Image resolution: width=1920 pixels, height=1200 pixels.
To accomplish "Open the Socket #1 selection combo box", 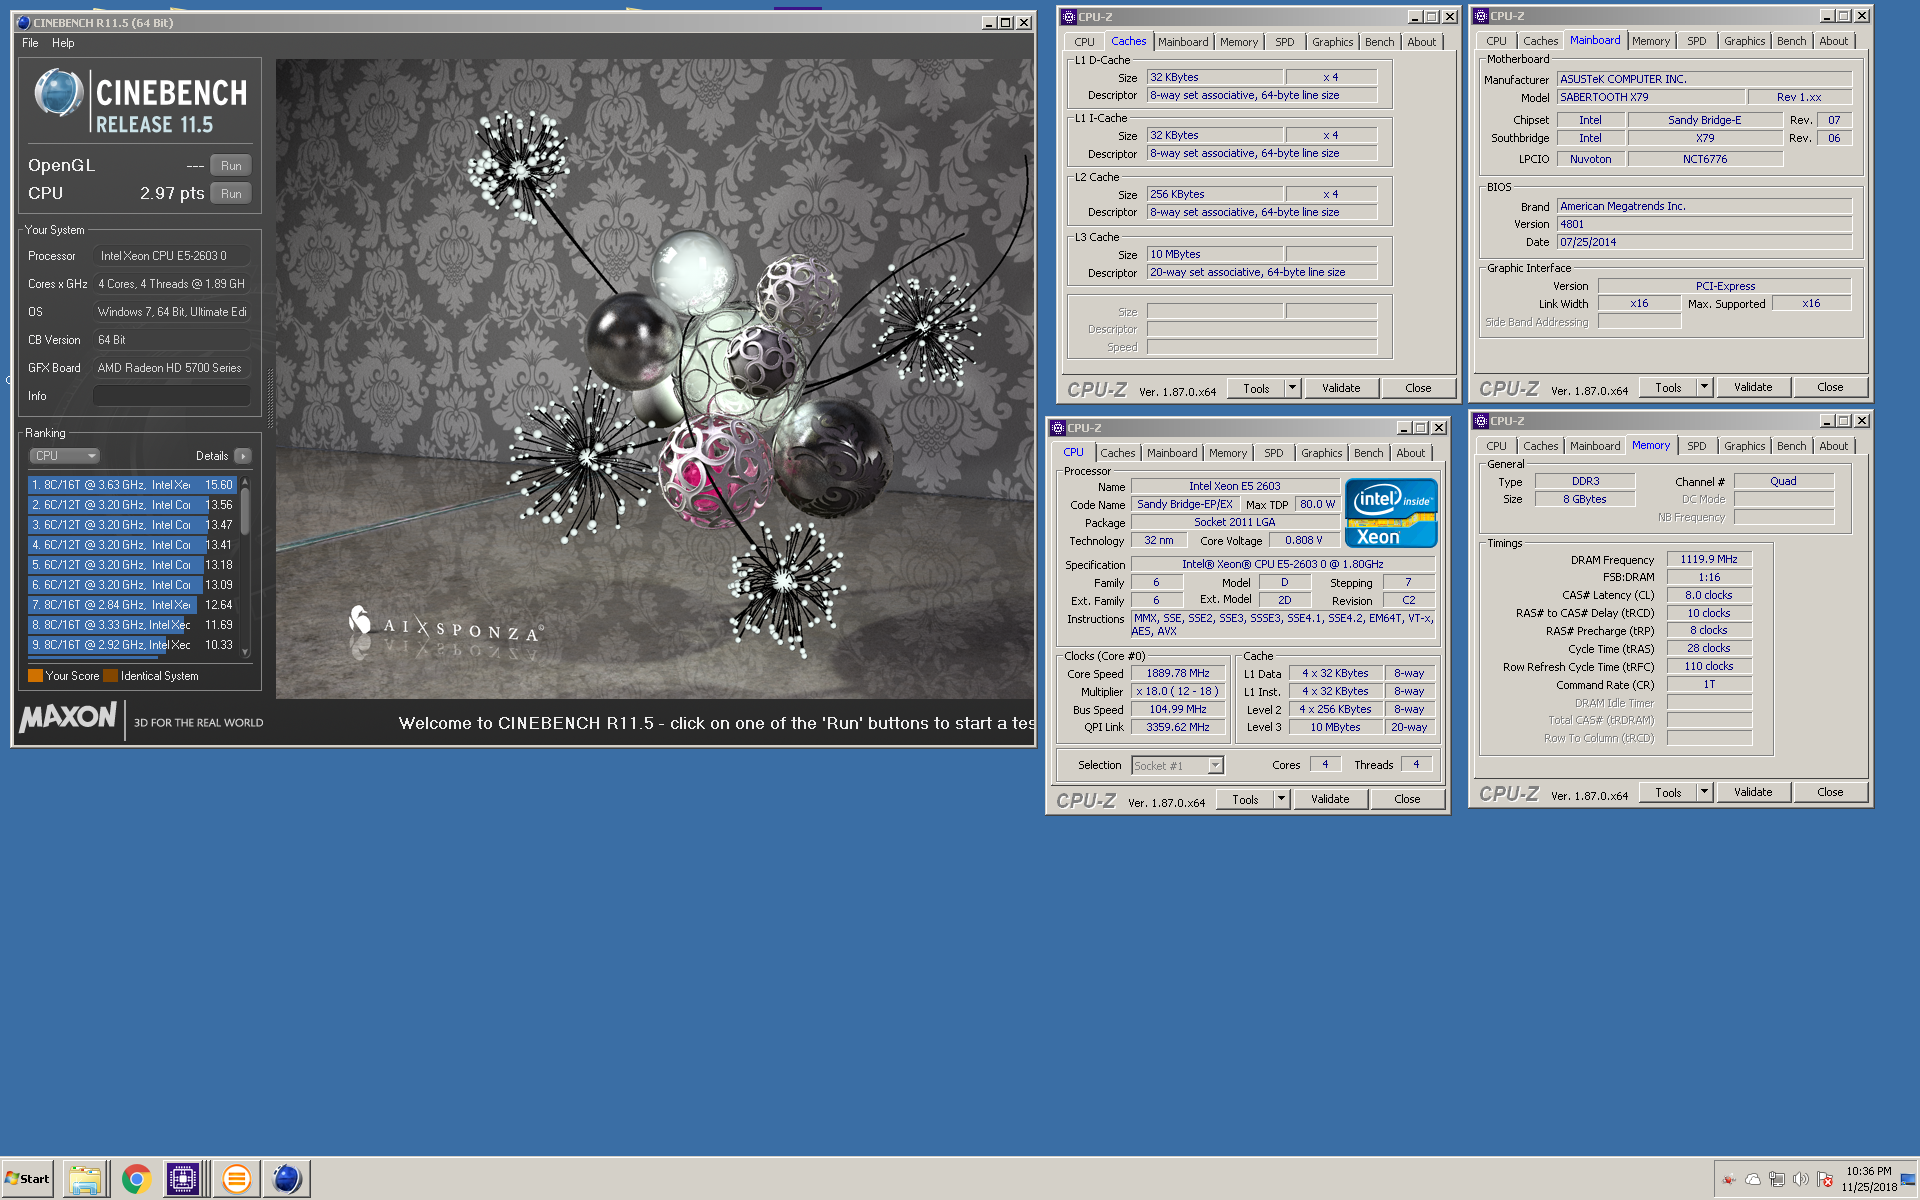I will [1177, 766].
